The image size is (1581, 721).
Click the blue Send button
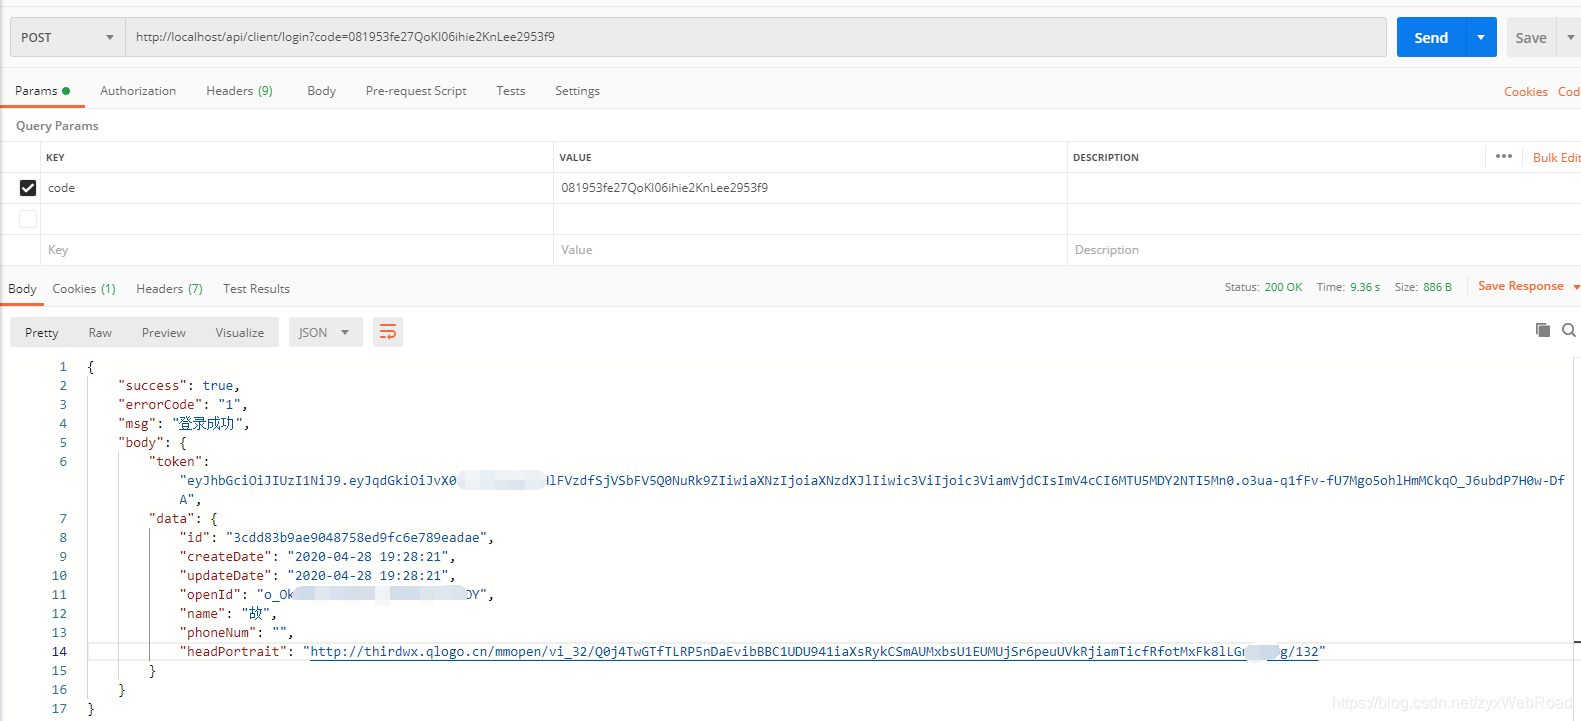click(1431, 37)
